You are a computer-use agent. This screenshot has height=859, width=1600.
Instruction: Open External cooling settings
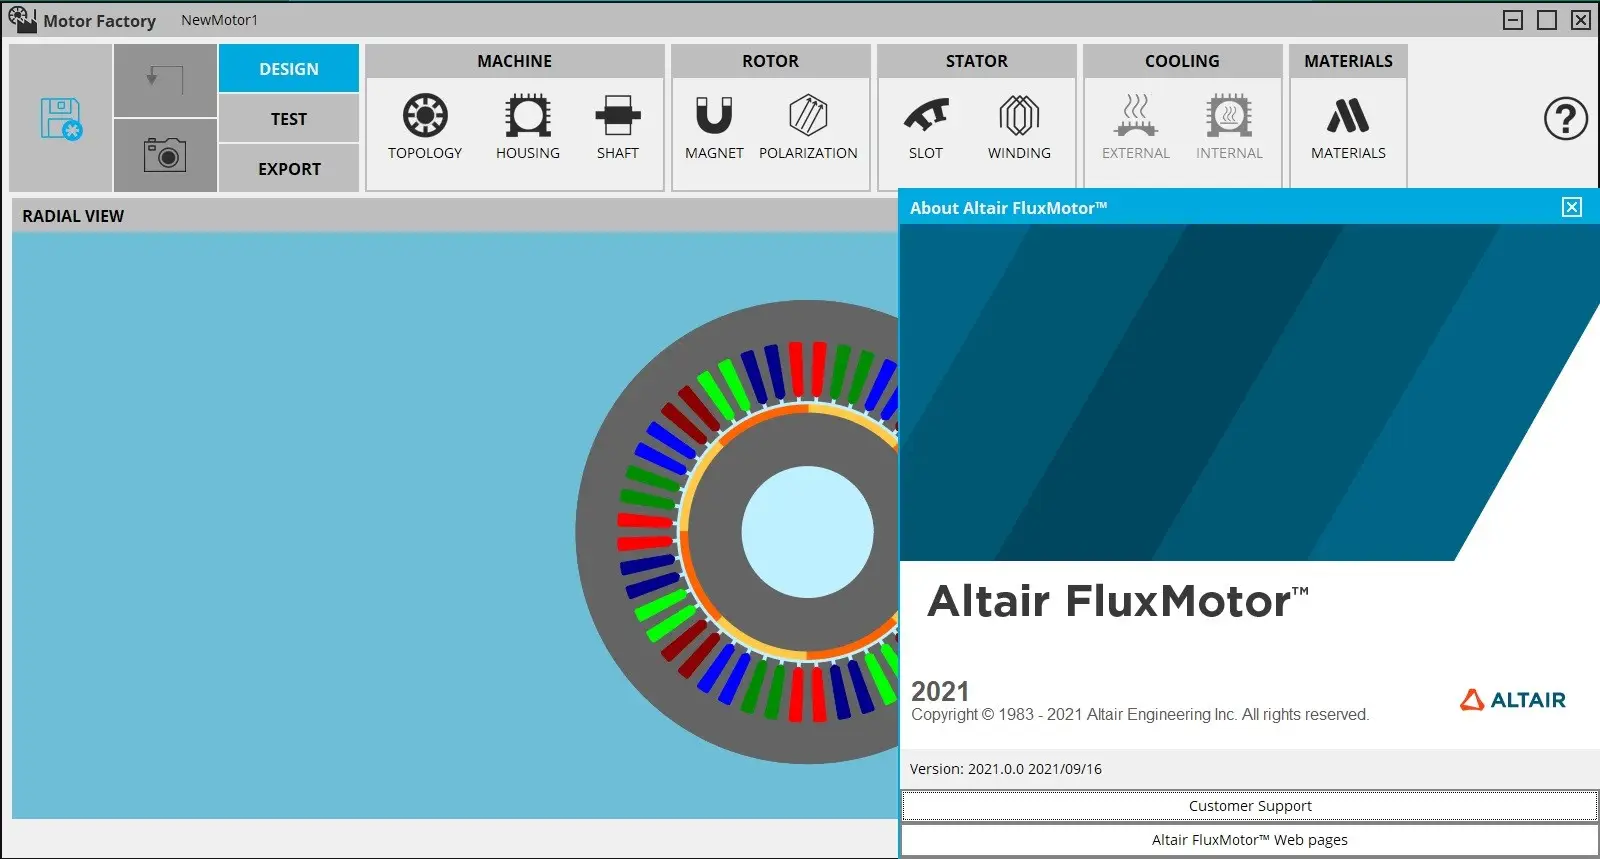(1136, 127)
